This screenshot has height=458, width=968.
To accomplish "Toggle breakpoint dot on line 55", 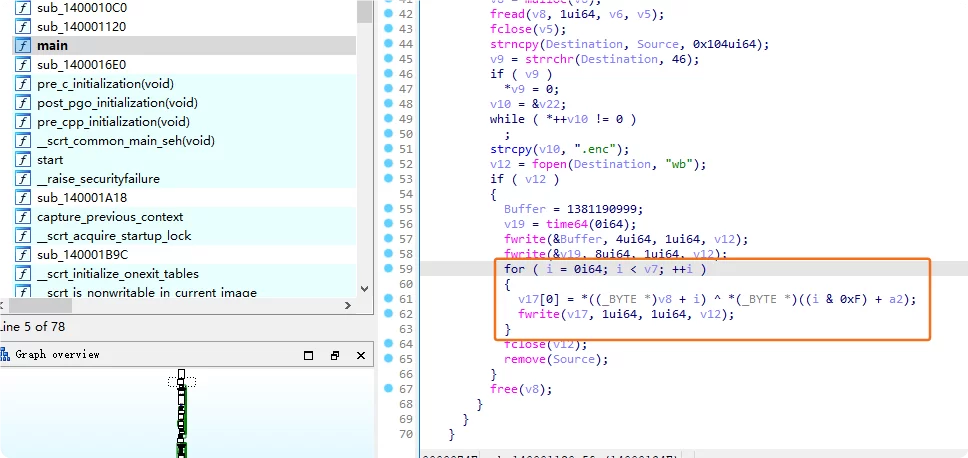I will pos(388,209).
